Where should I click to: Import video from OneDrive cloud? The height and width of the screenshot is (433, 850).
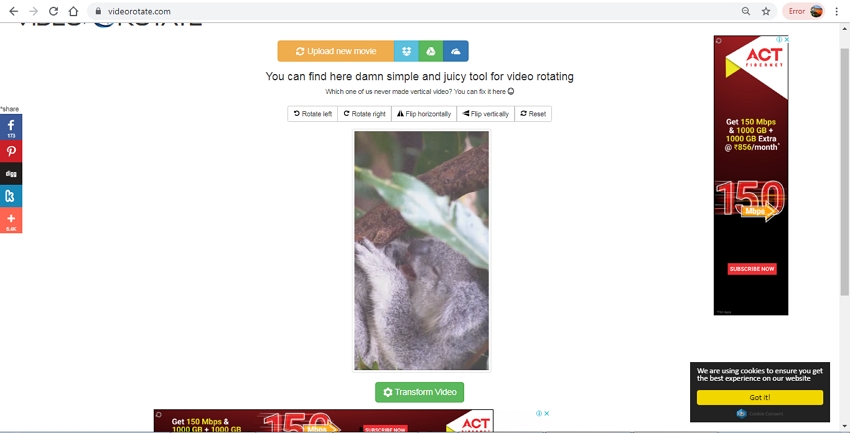(456, 51)
